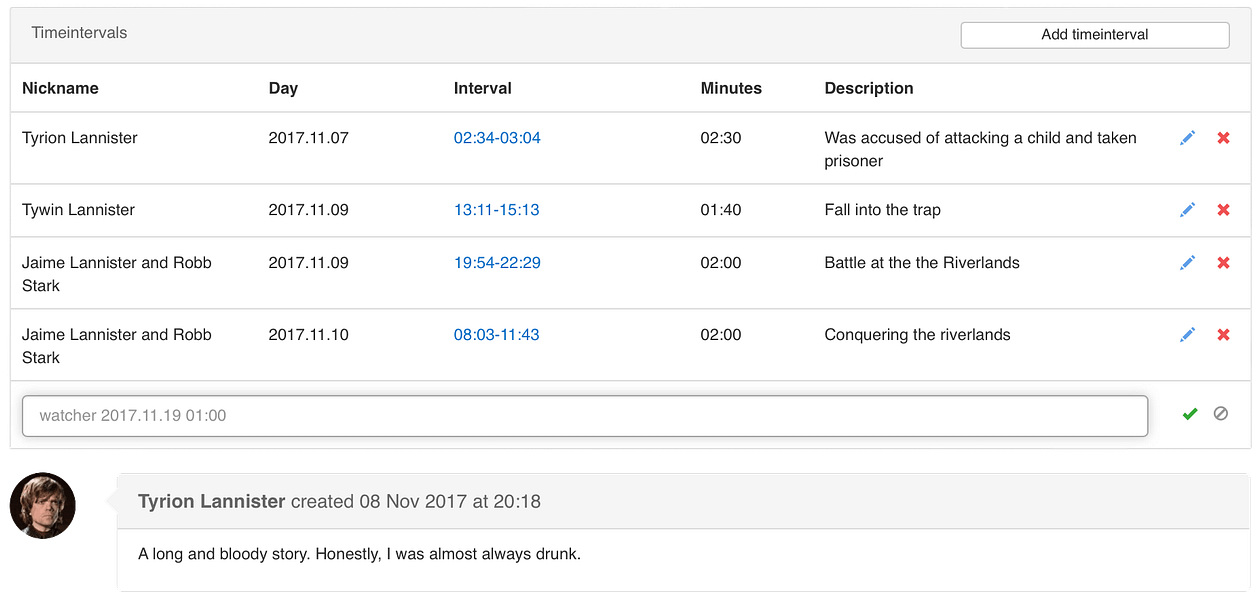Confirm the new interval with green checkmark

pos(1189,414)
